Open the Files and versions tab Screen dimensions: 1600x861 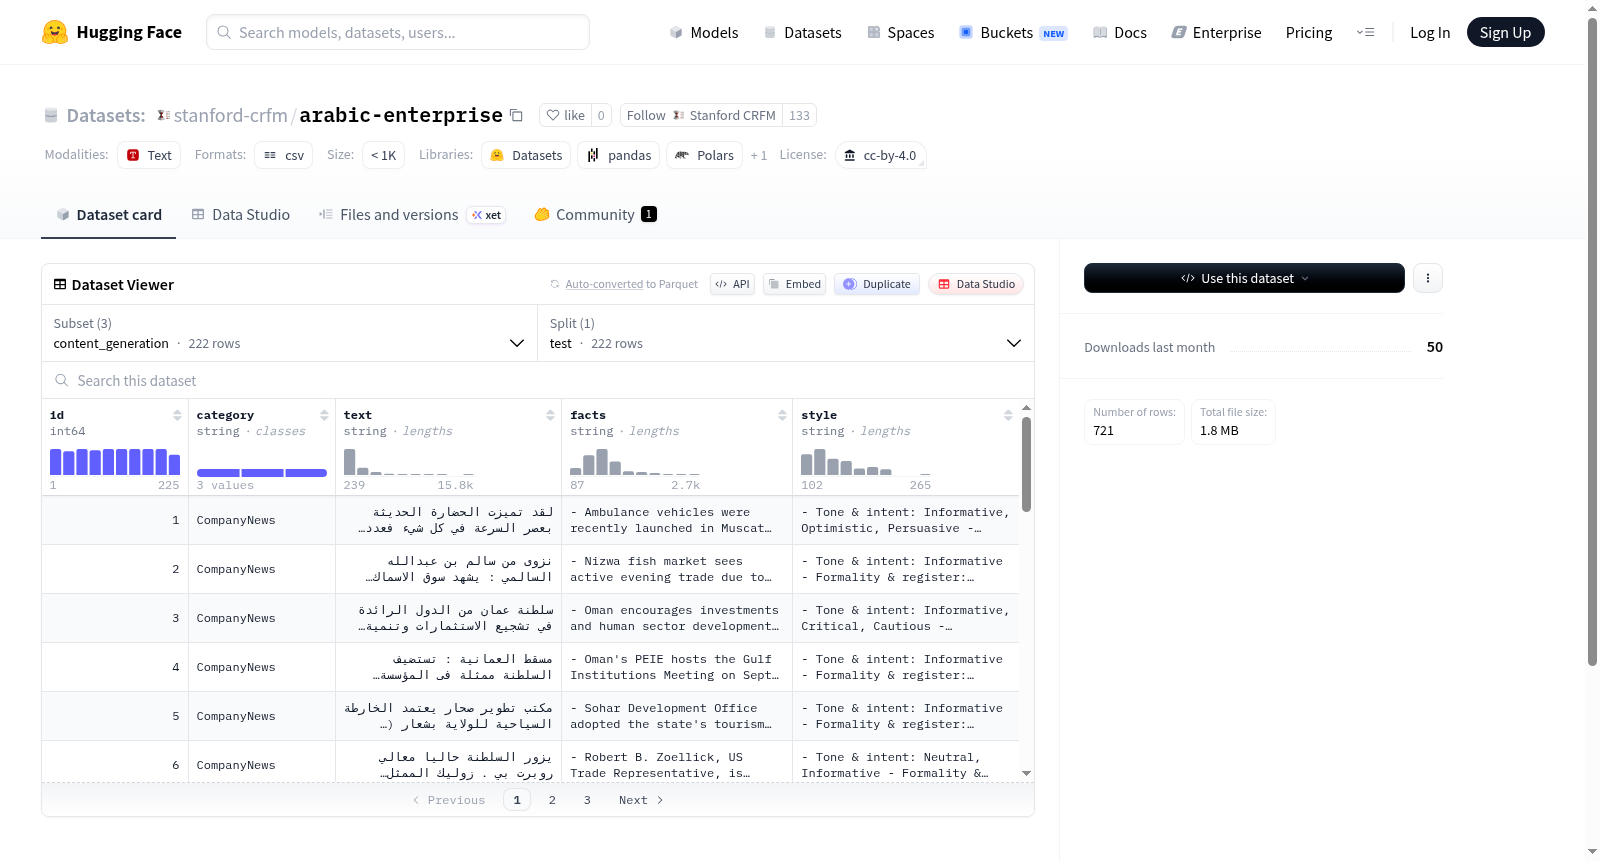[x=412, y=215]
